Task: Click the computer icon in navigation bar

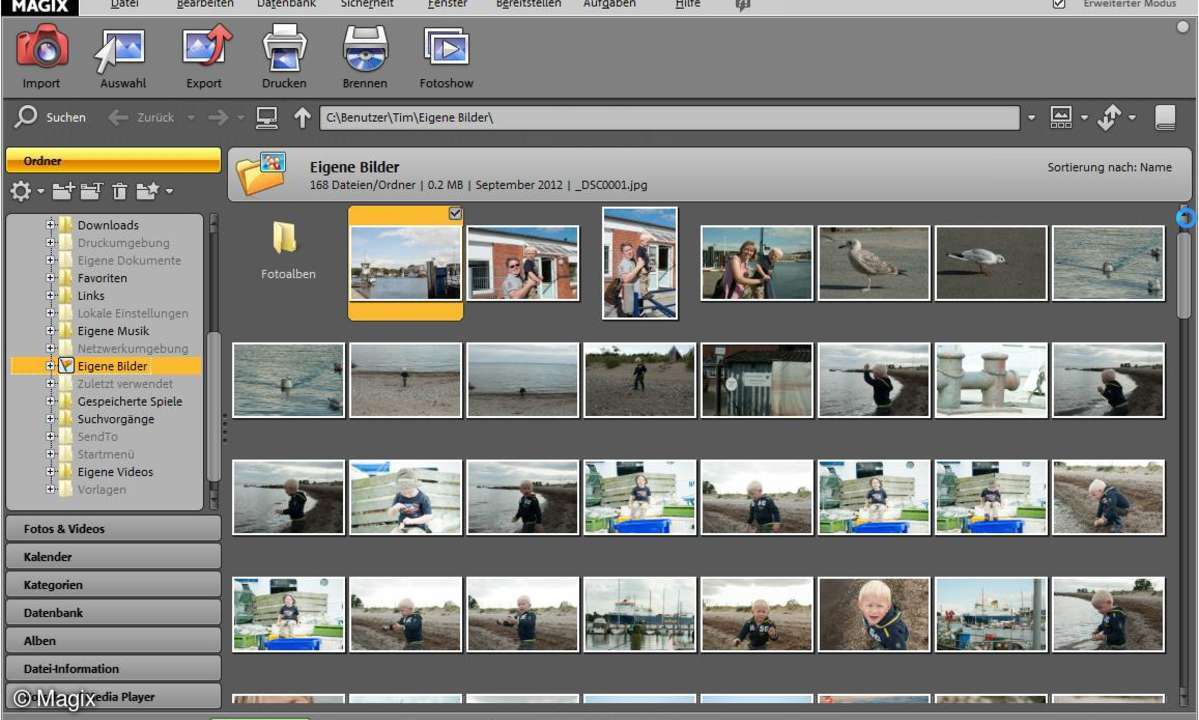Action: coord(267,118)
